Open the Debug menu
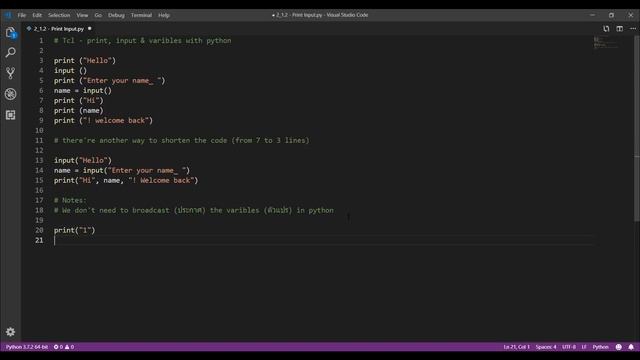 (116, 15)
